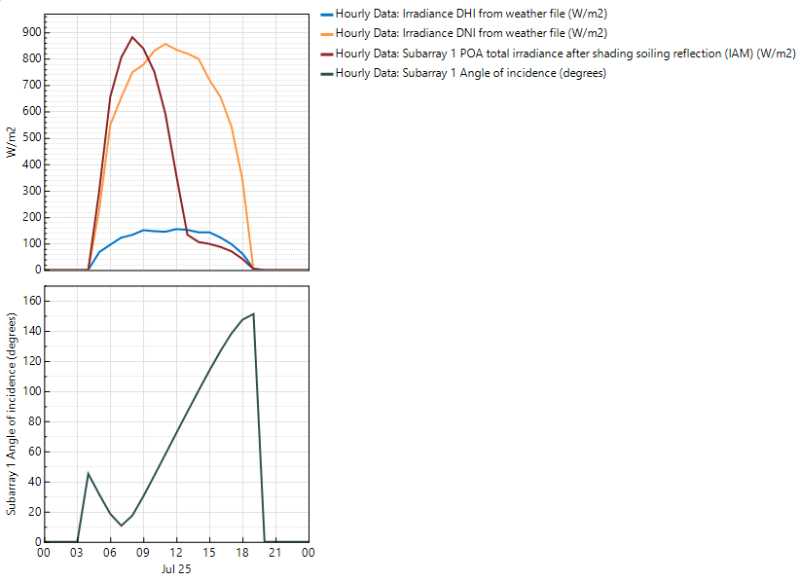Click the Jul 25 date label

pos(175,569)
